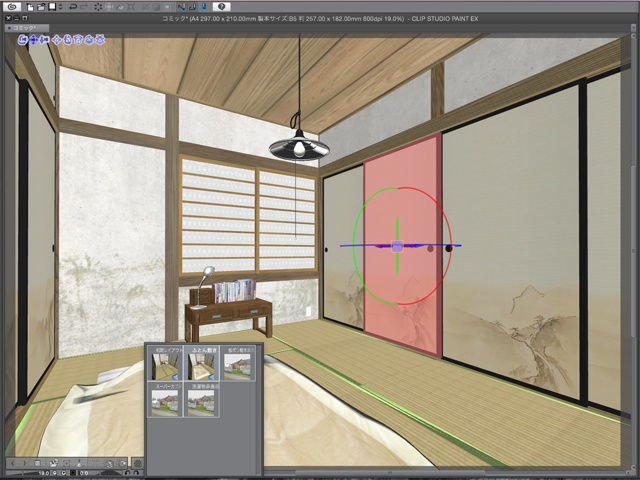This screenshot has width=640, height=480.
Task: Toggle Snap to Special Ruler icon
Action: tap(192, 7)
